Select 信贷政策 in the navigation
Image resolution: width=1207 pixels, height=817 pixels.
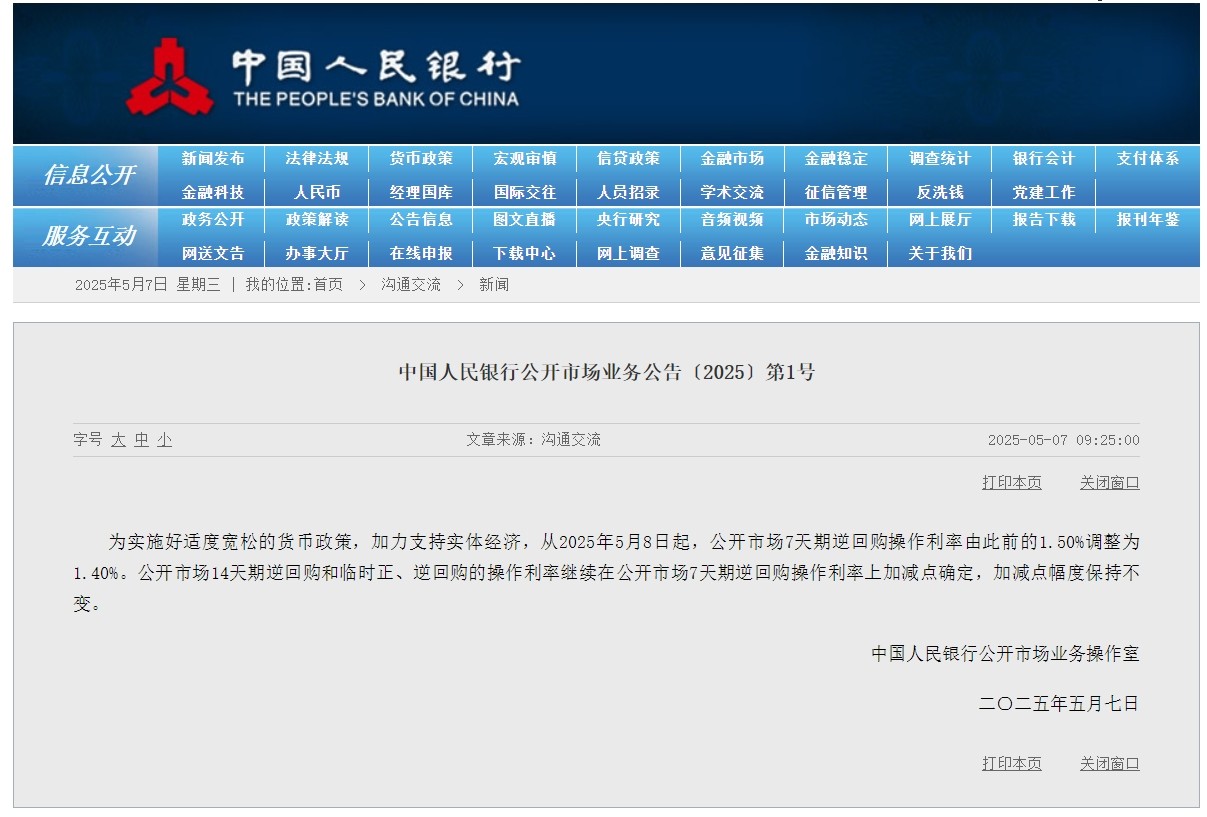coord(629,159)
